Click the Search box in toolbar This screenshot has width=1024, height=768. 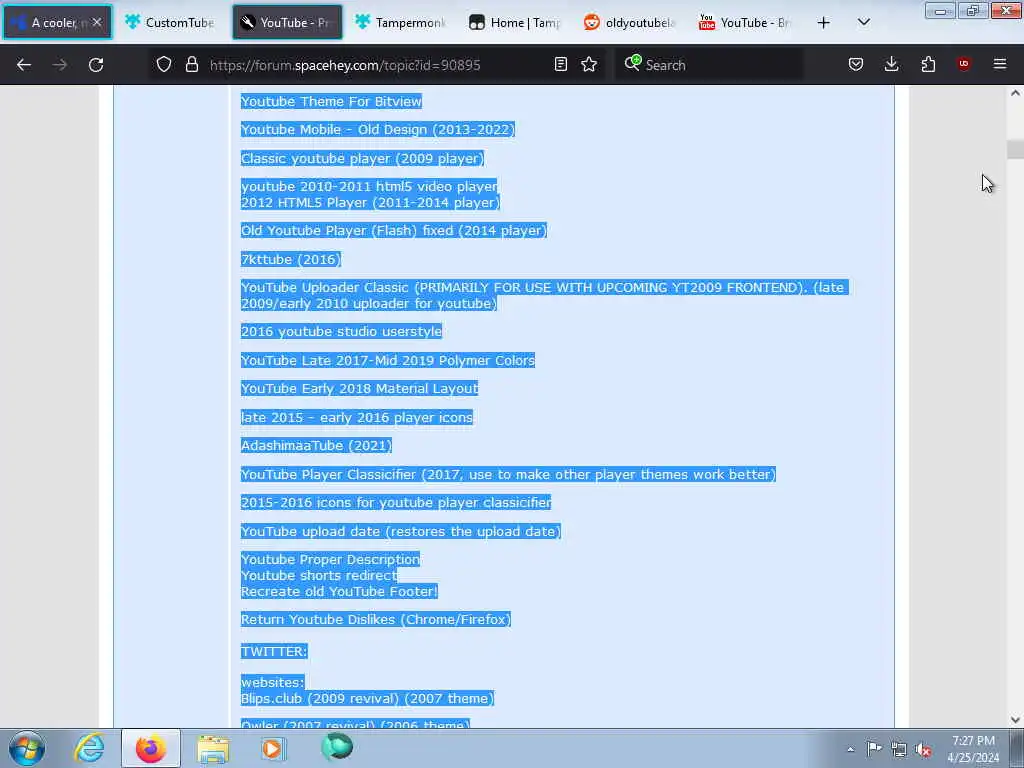click(x=709, y=65)
